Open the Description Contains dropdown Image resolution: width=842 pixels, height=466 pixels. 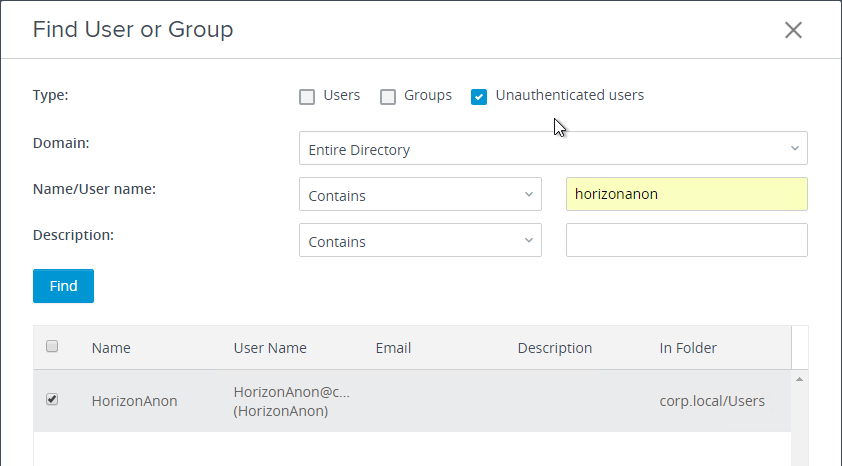tap(420, 240)
